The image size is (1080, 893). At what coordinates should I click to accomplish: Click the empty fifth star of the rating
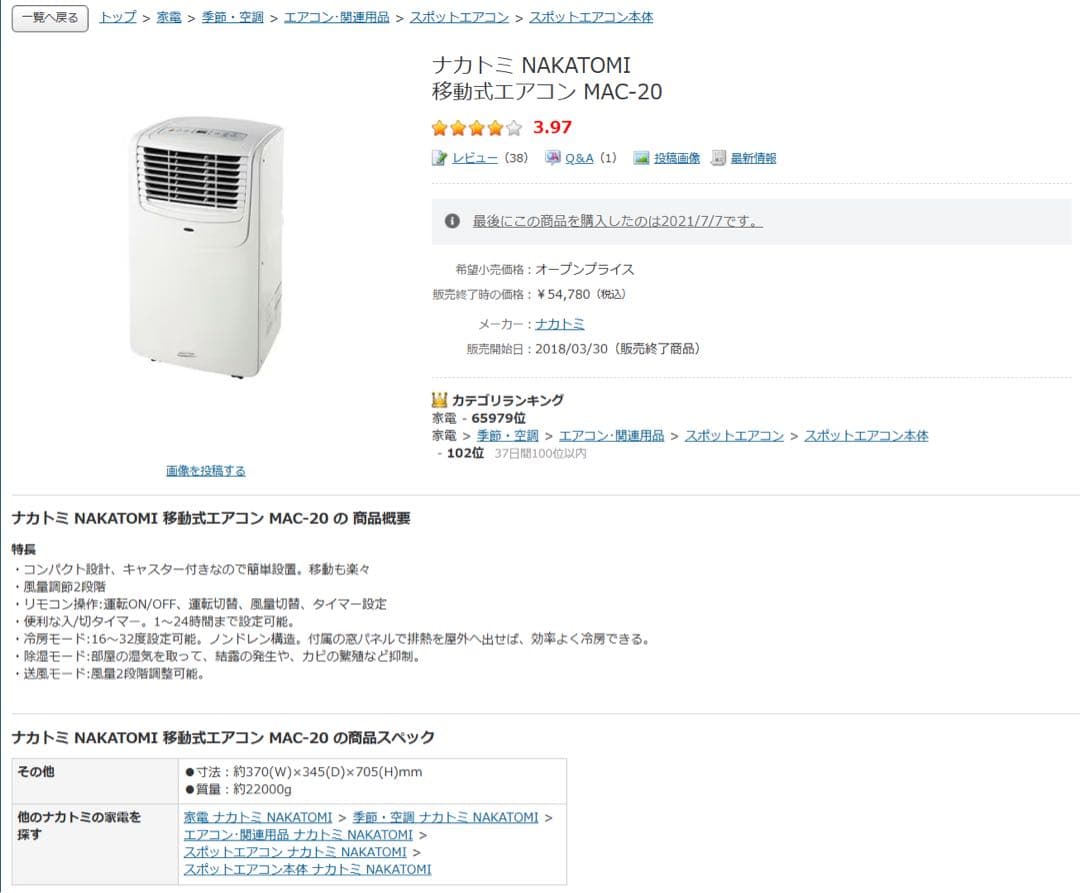click(512, 128)
